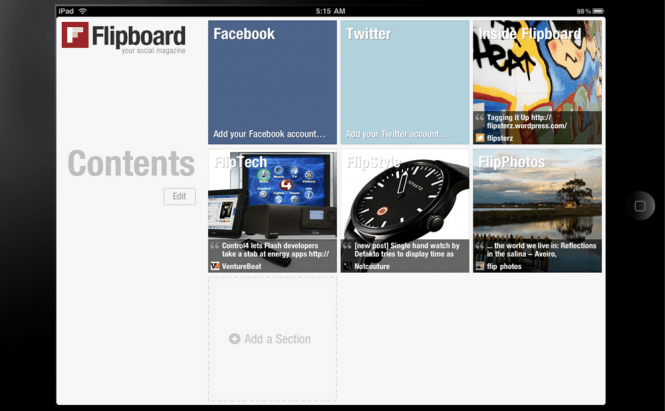665x411 pixels.
Task: Click the flipsterz source icon
Action: [x=480, y=137]
